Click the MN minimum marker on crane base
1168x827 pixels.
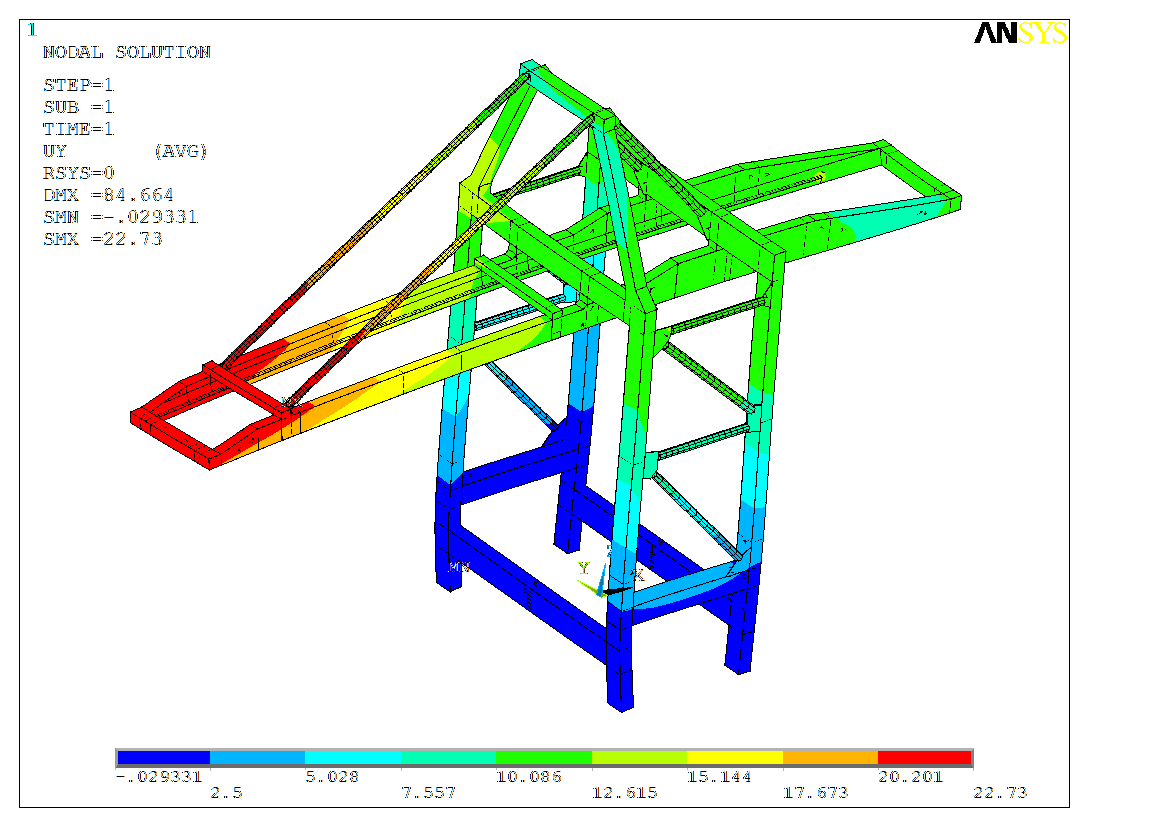click(459, 567)
